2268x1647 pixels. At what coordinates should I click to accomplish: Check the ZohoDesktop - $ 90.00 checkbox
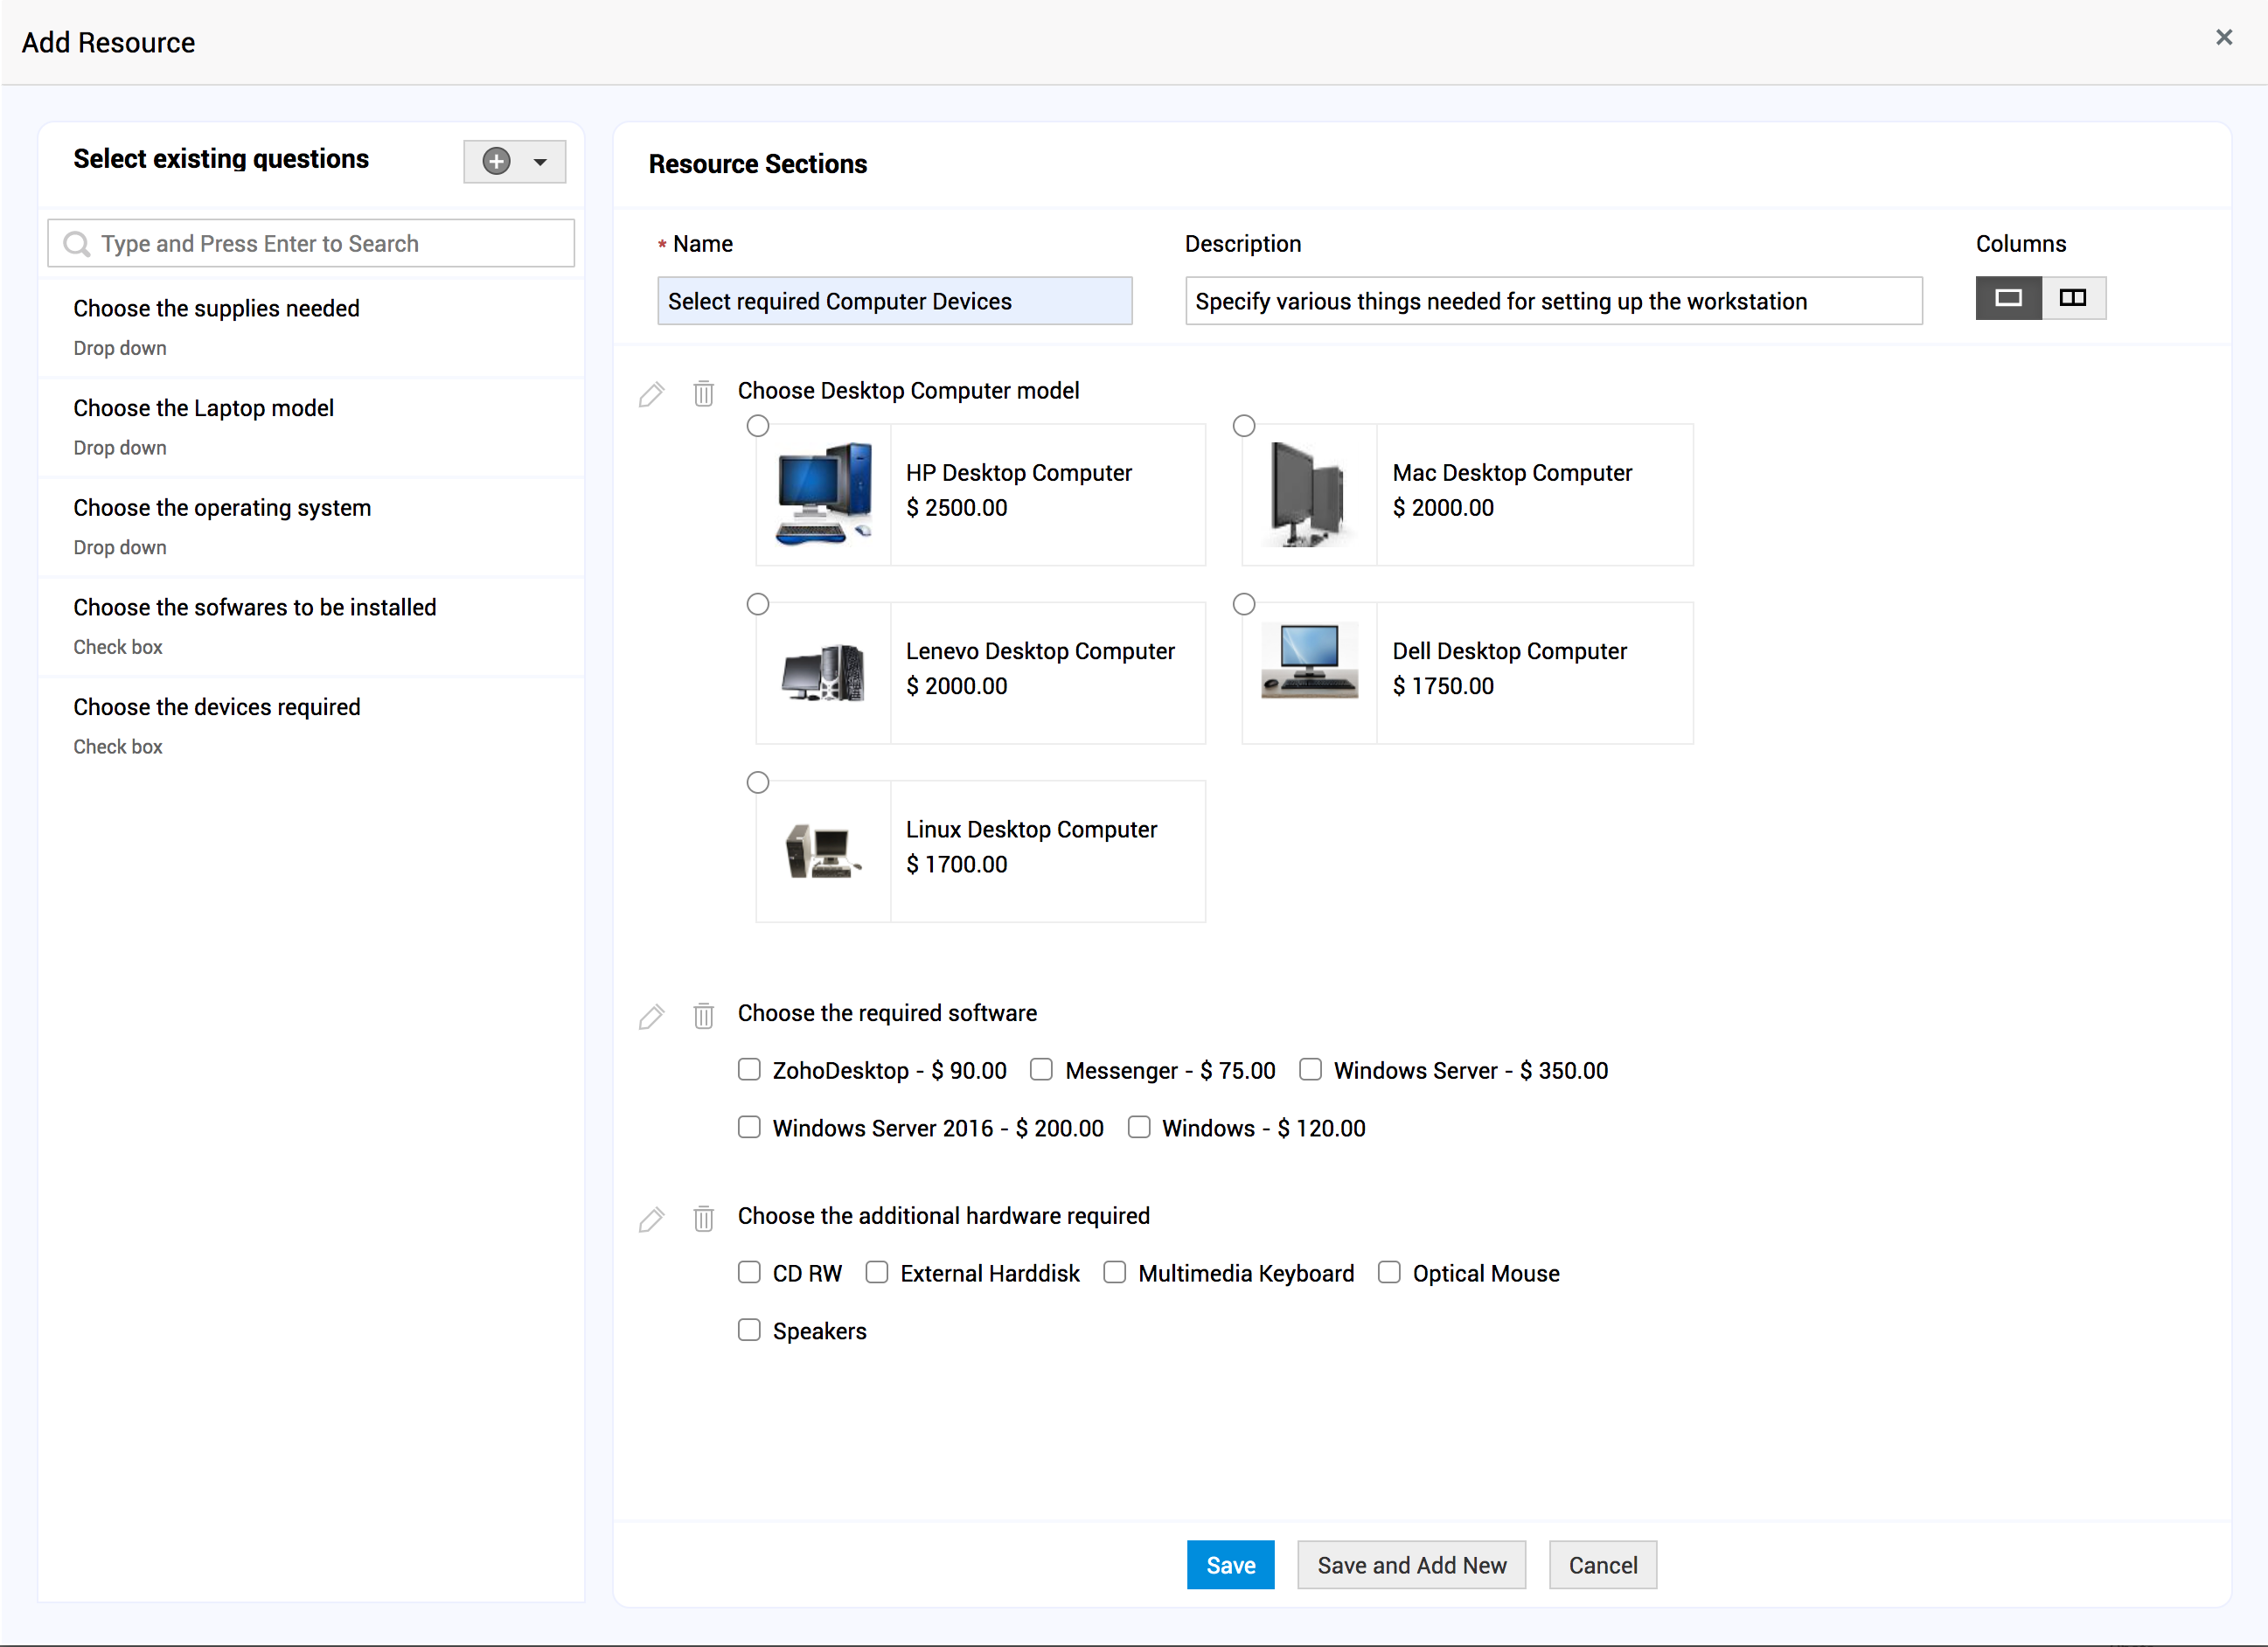[749, 1069]
